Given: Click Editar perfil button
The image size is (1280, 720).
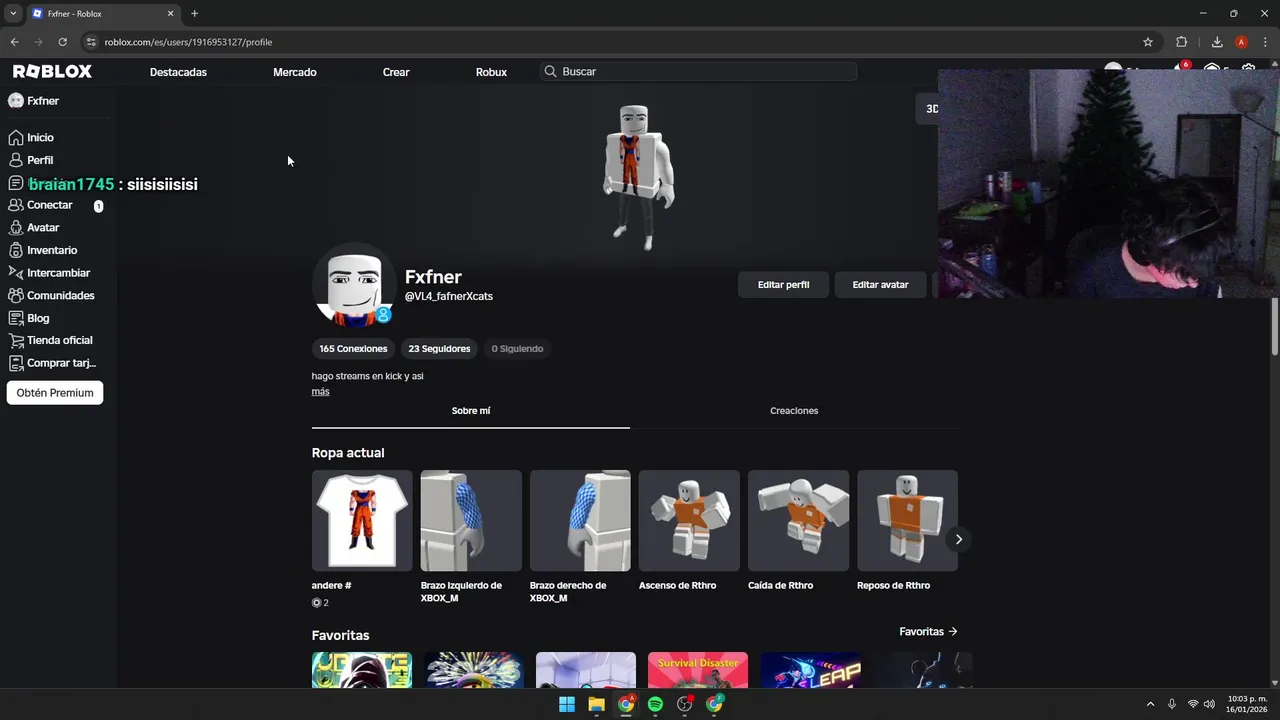Looking at the screenshot, I should (783, 285).
